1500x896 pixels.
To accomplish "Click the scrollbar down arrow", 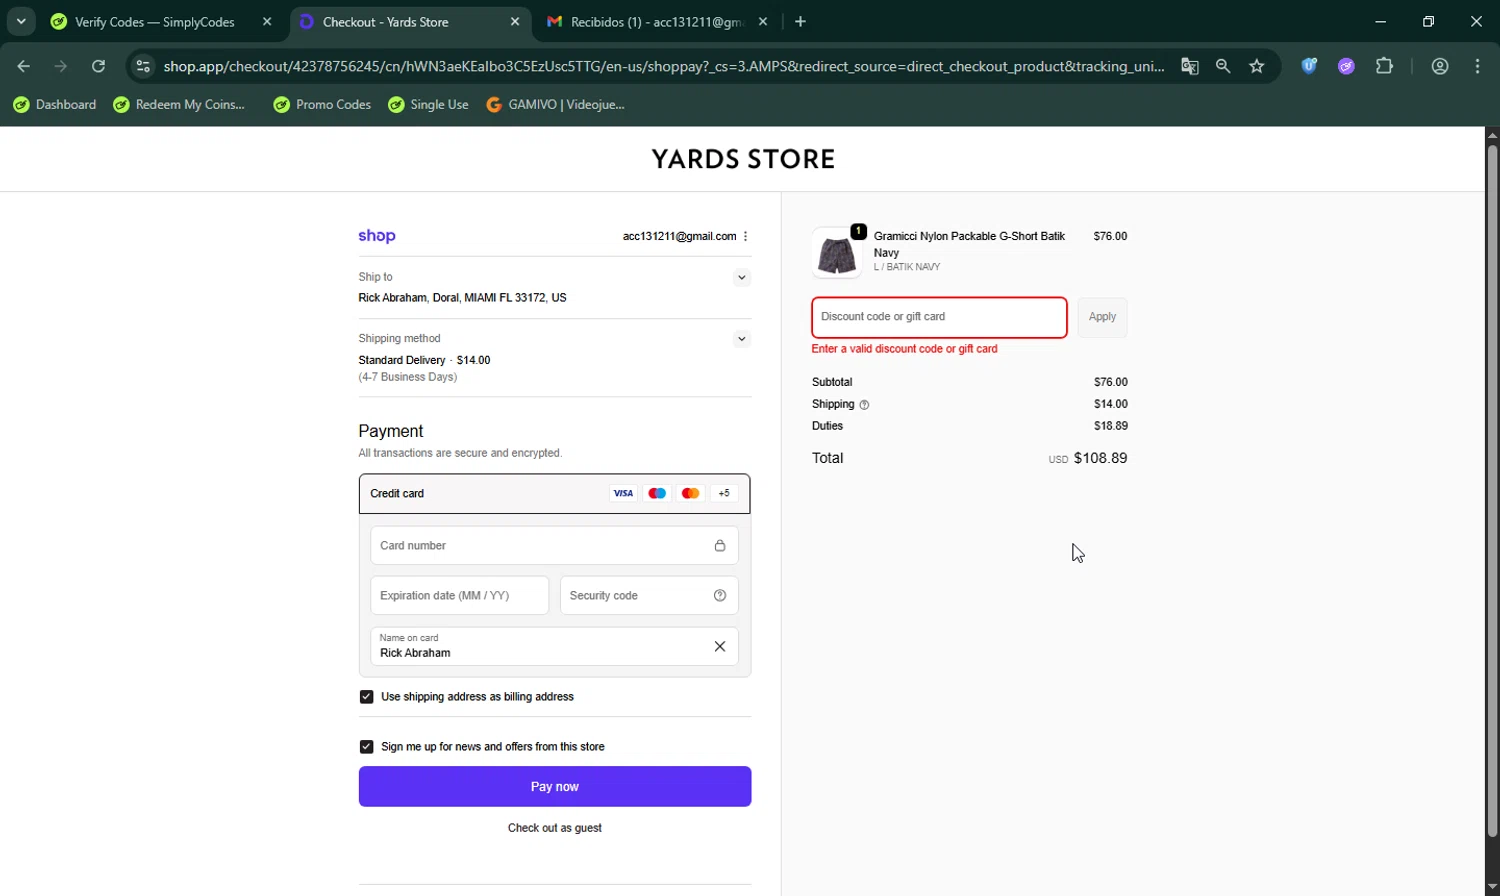I will click(1492, 887).
